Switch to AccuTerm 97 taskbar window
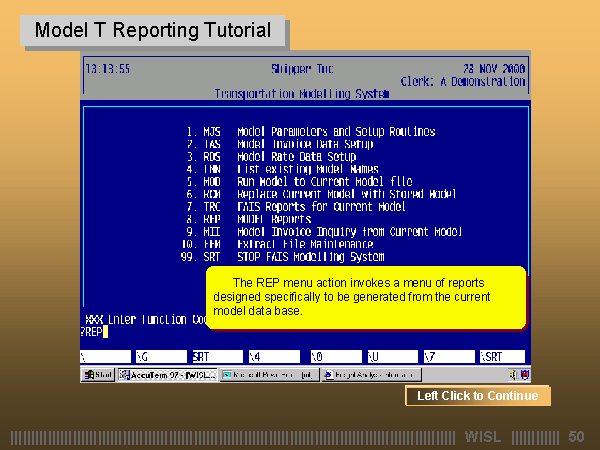Image resolution: width=600 pixels, height=450 pixels. point(166,375)
